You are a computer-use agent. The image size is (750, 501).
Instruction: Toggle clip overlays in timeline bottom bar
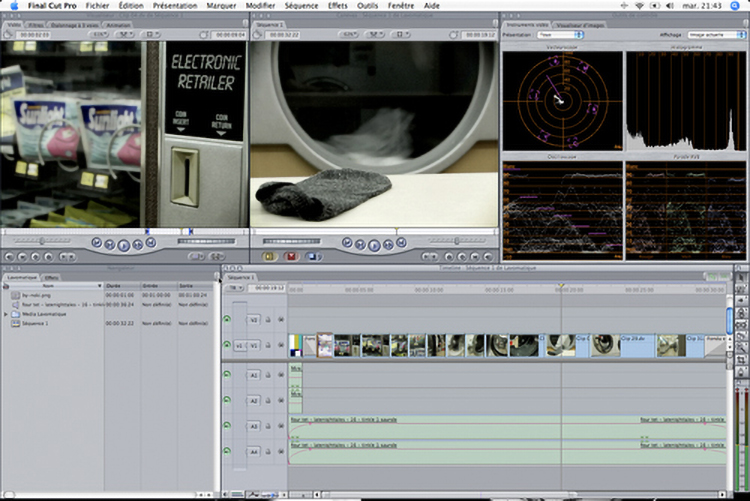click(254, 494)
